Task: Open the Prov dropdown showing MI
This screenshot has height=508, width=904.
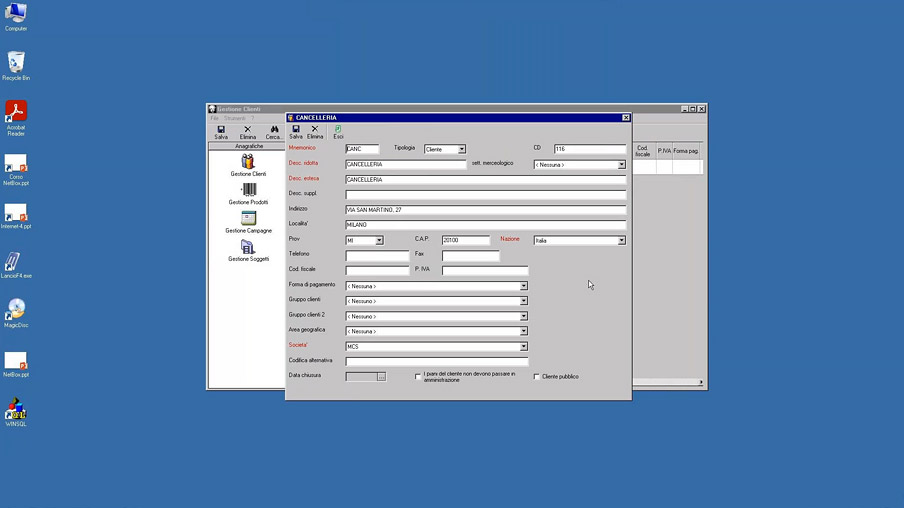Action: (379, 240)
